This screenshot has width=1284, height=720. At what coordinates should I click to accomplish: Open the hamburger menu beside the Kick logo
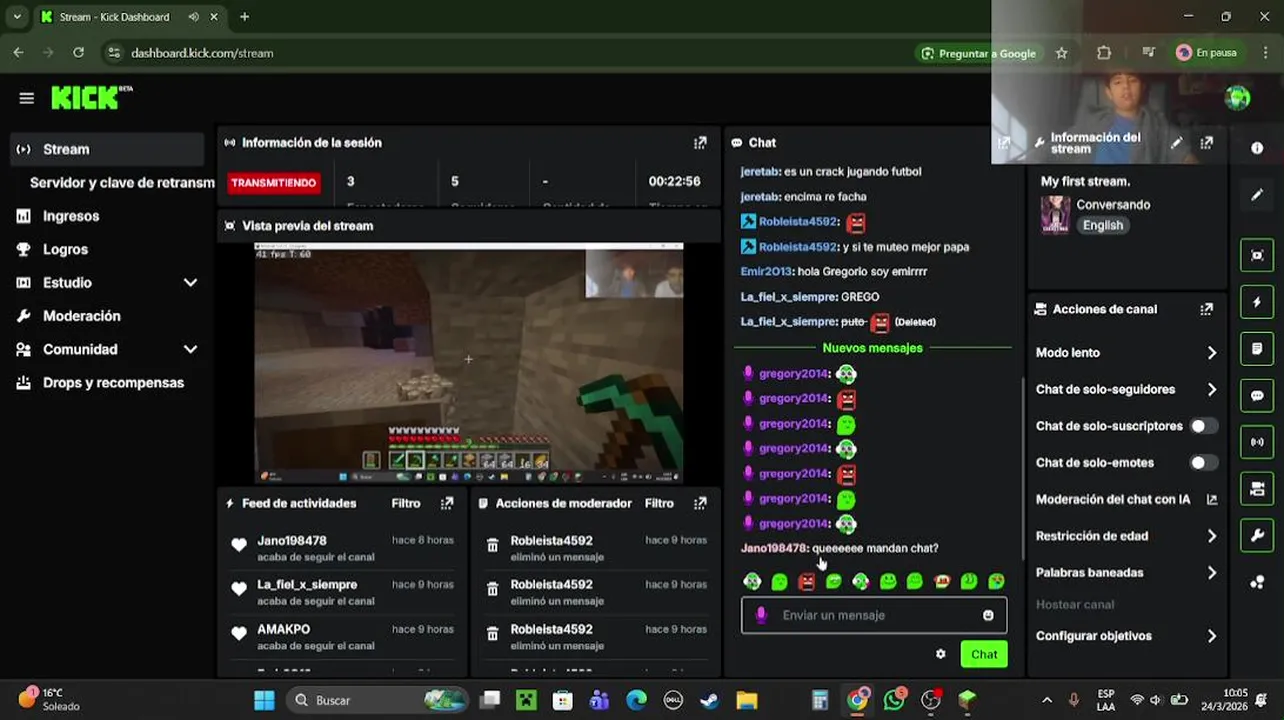pos(26,98)
